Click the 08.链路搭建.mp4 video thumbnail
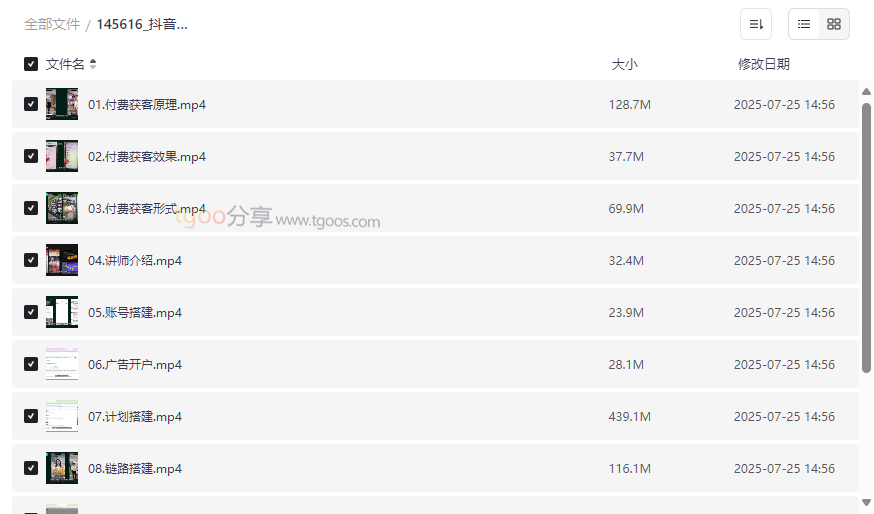Screen dimensions: 874x514 click(x=62, y=469)
